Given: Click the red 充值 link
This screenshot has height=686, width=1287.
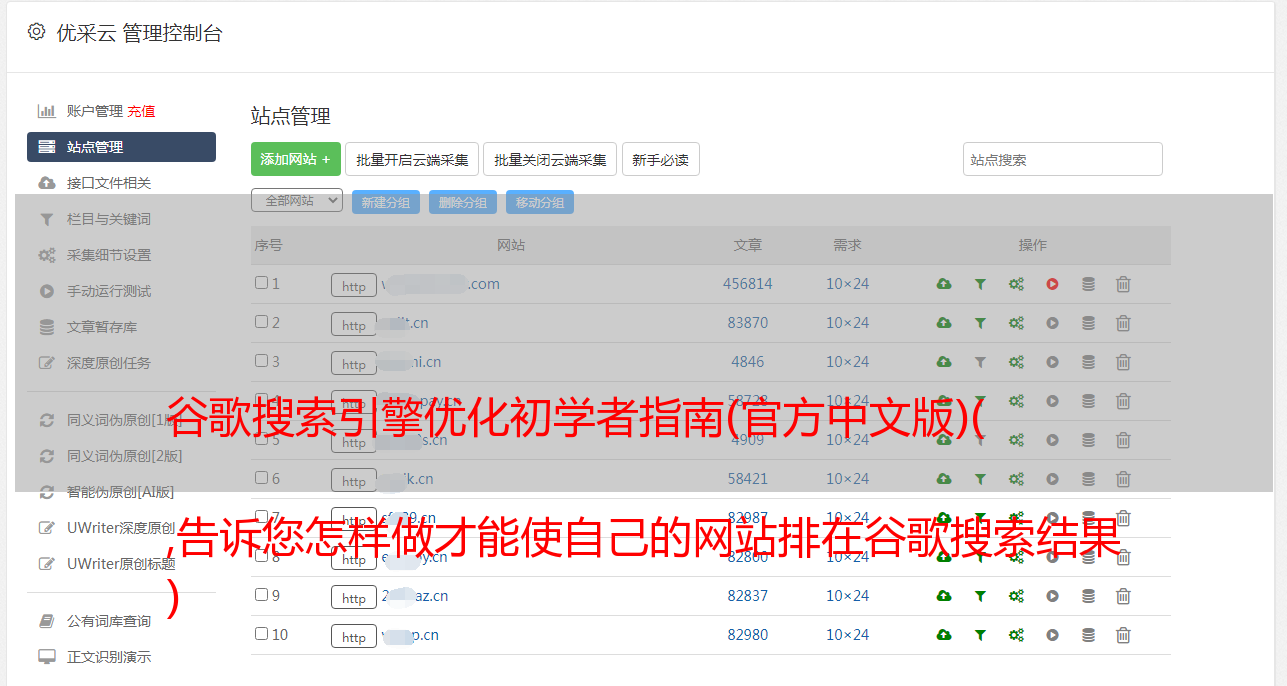Looking at the screenshot, I should [x=141, y=111].
